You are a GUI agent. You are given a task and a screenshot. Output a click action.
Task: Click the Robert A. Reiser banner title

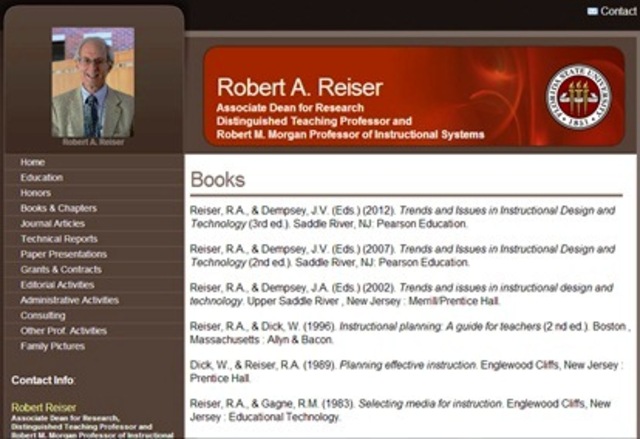tap(300, 87)
